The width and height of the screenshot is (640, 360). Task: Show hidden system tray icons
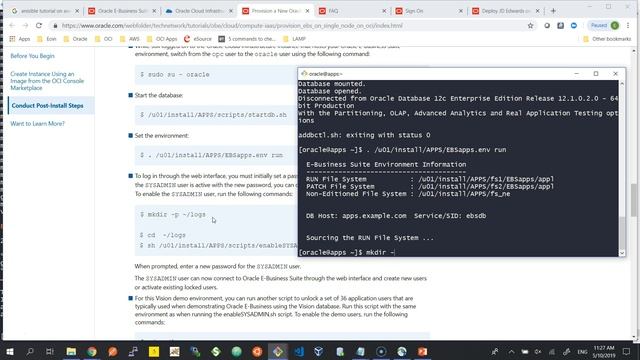coord(511,351)
